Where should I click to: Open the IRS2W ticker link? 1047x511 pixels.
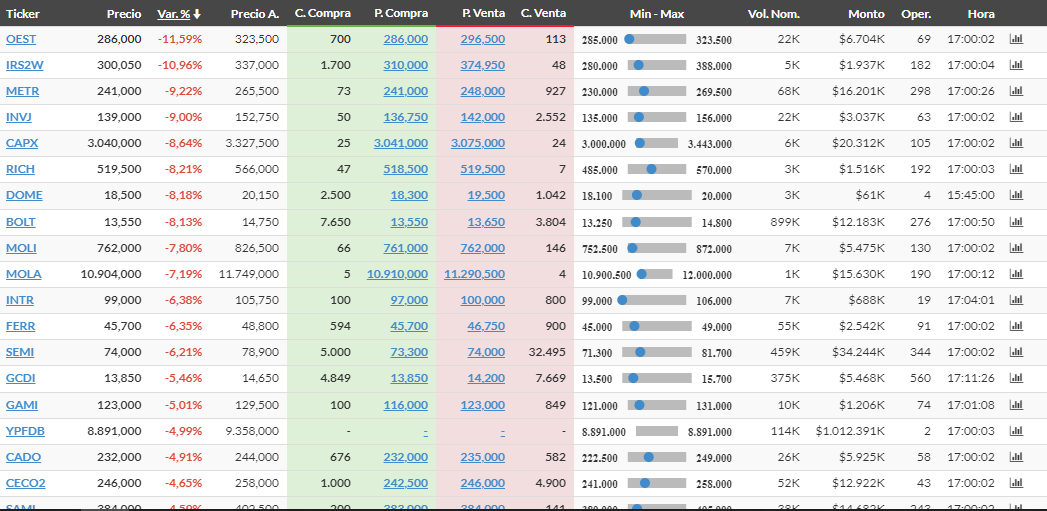[x=25, y=65]
